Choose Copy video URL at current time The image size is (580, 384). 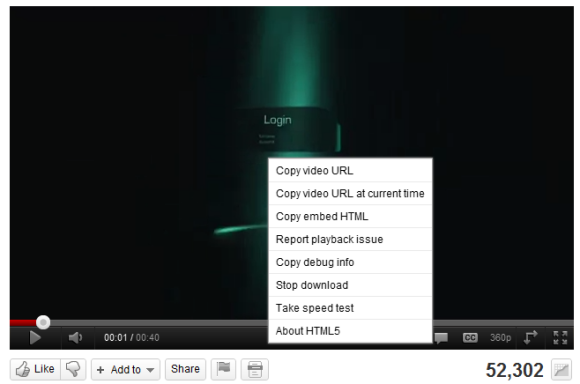(350, 193)
